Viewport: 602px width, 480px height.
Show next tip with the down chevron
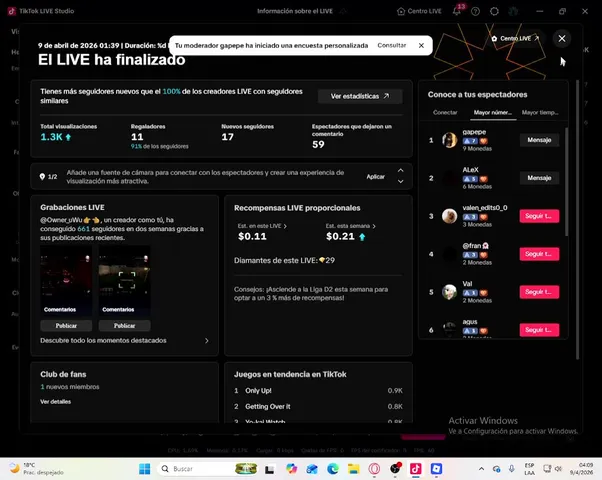(x=400, y=181)
